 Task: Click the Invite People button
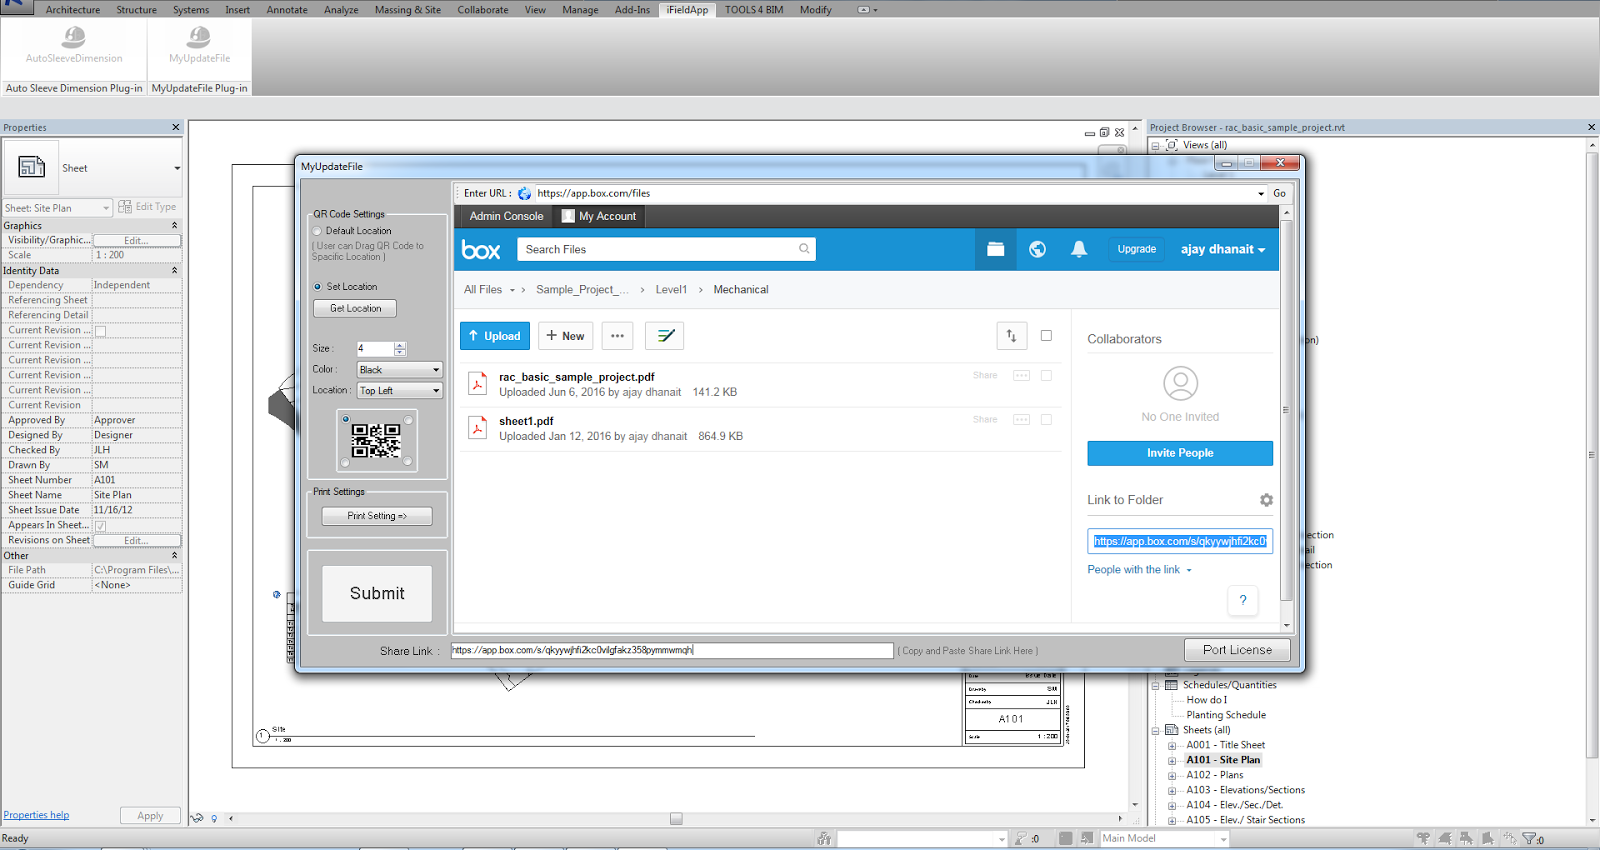(x=1180, y=453)
